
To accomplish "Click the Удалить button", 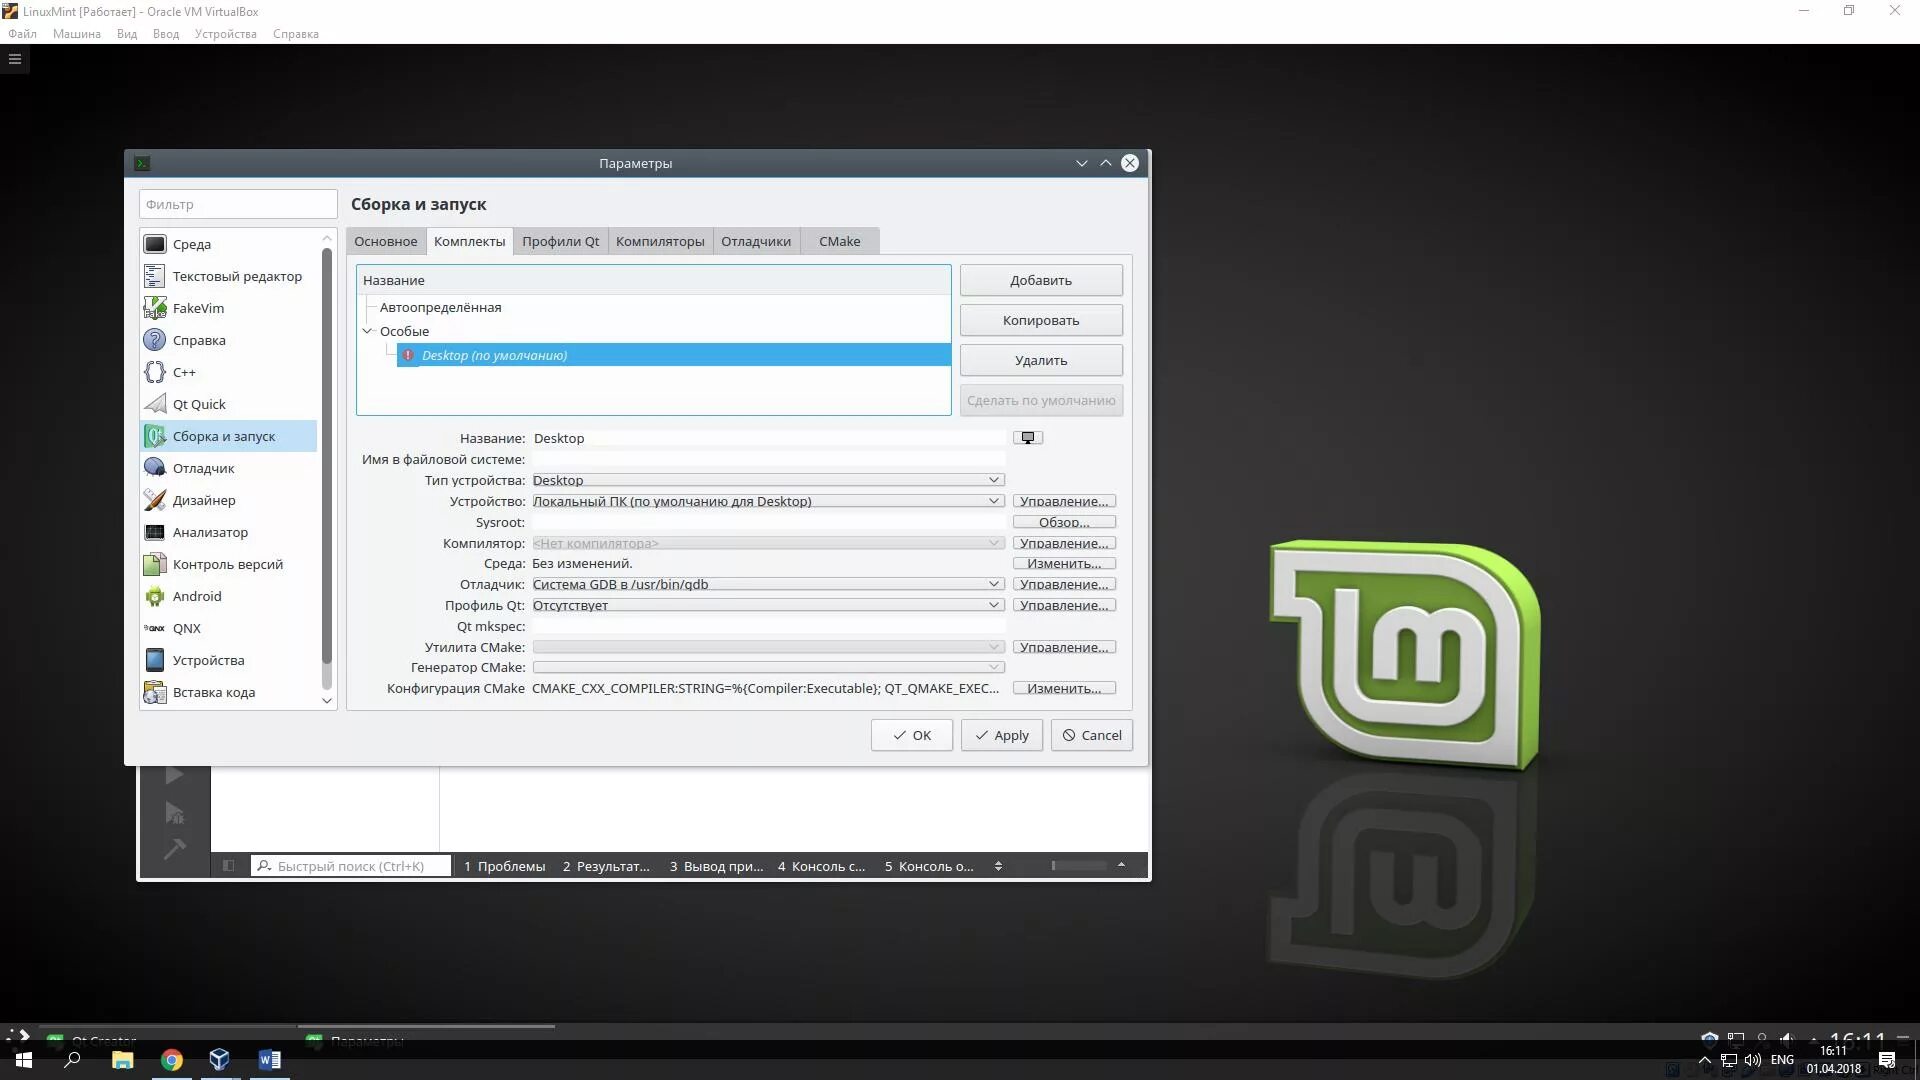I will pos(1041,360).
